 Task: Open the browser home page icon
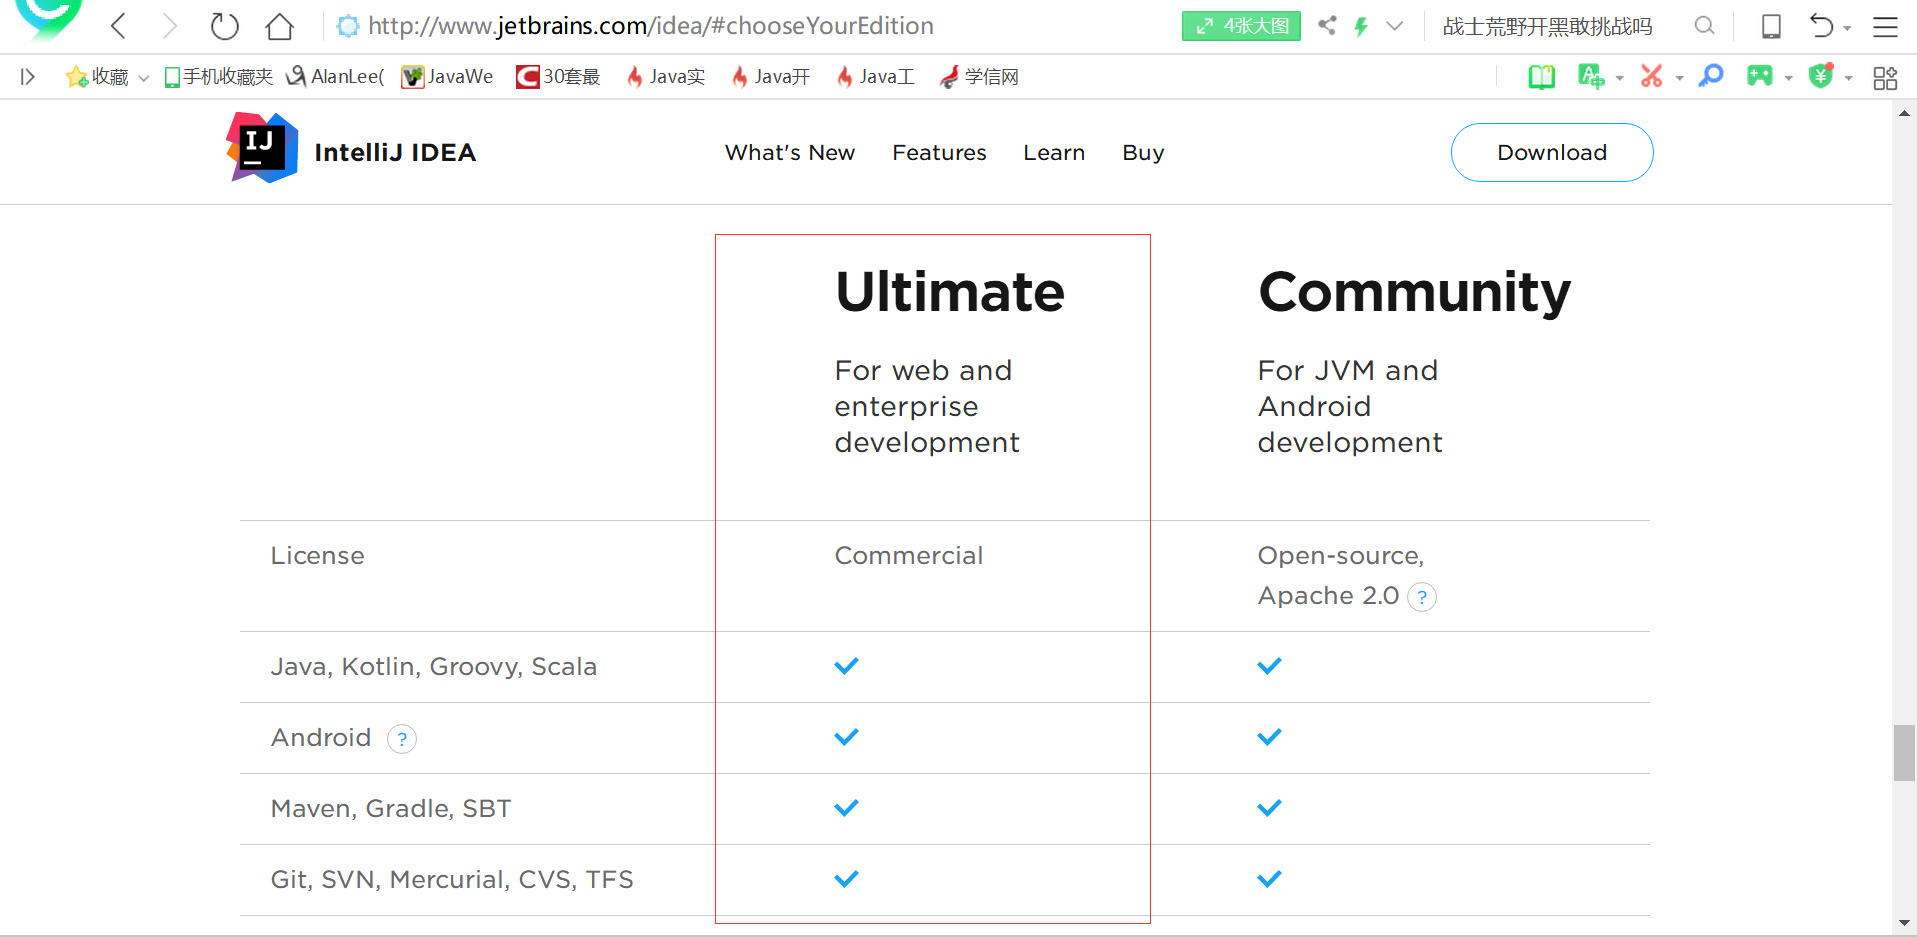pyautogui.click(x=280, y=26)
